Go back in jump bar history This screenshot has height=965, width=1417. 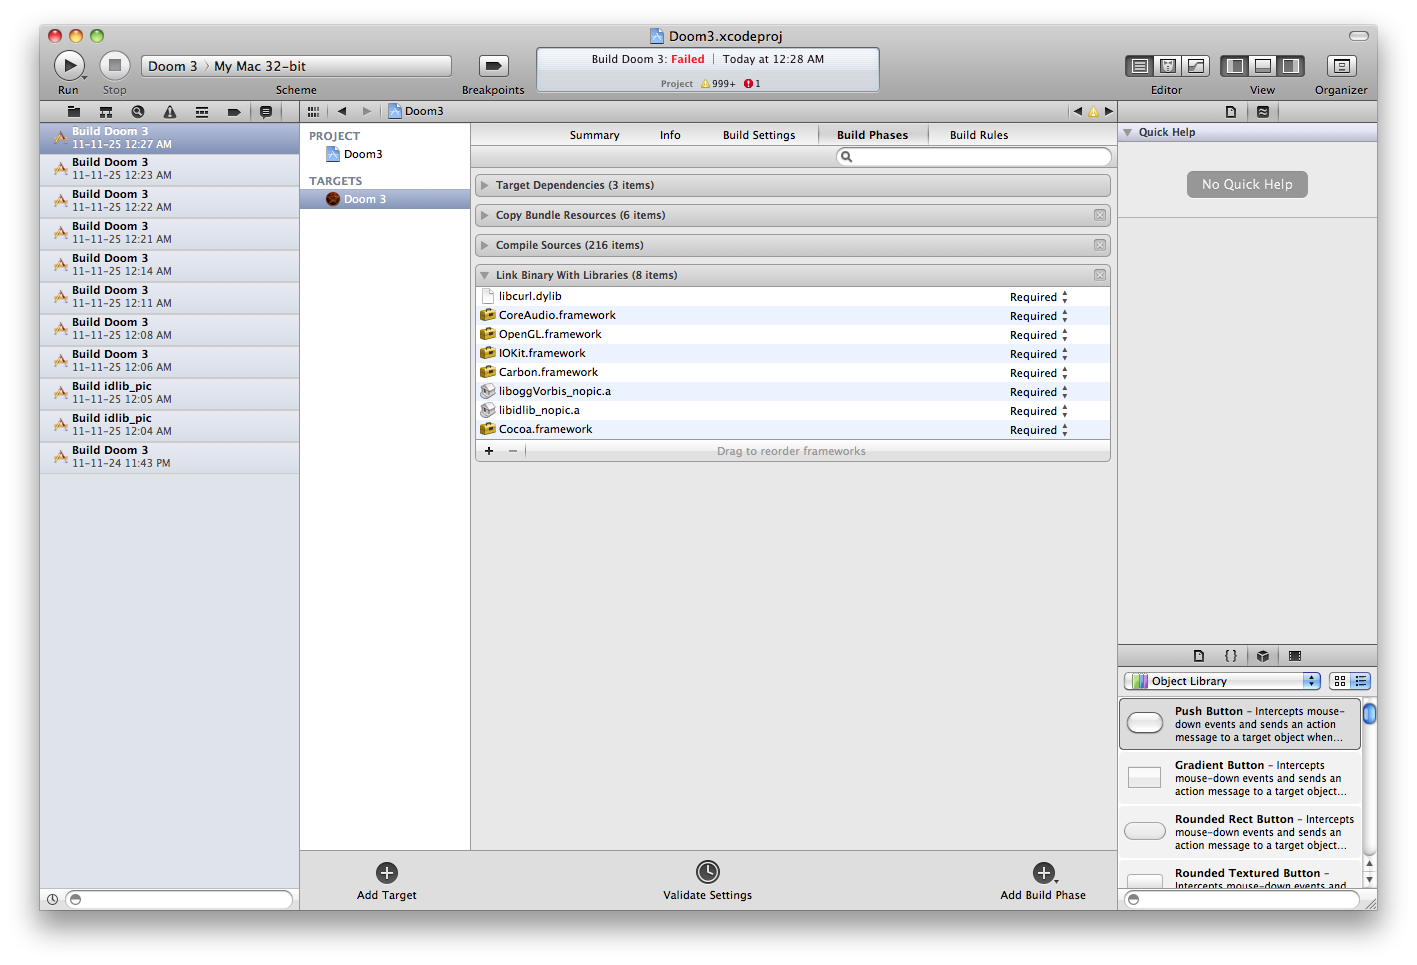(x=342, y=111)
